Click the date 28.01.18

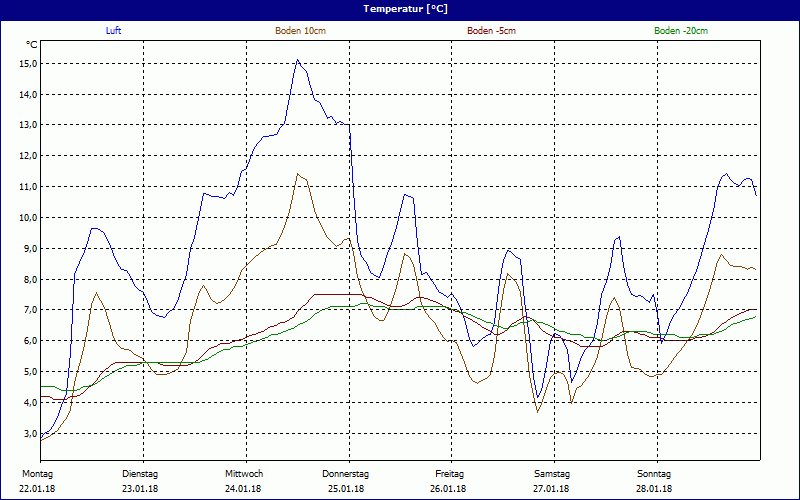tap(654, 489)
